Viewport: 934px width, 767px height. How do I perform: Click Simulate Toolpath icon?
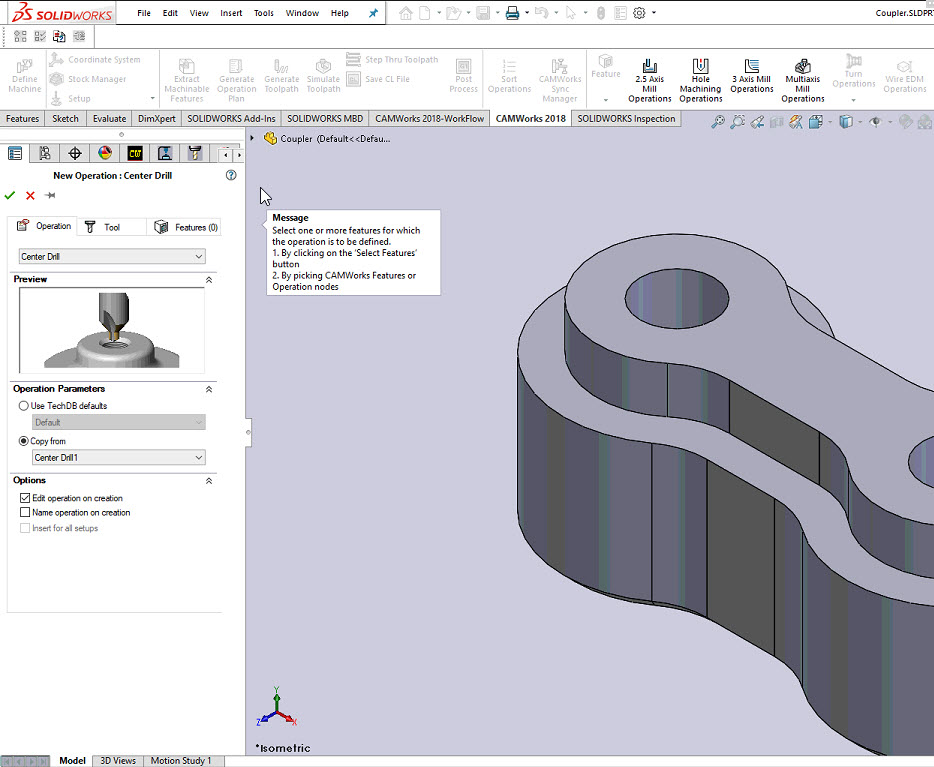[x=323, y=66]
